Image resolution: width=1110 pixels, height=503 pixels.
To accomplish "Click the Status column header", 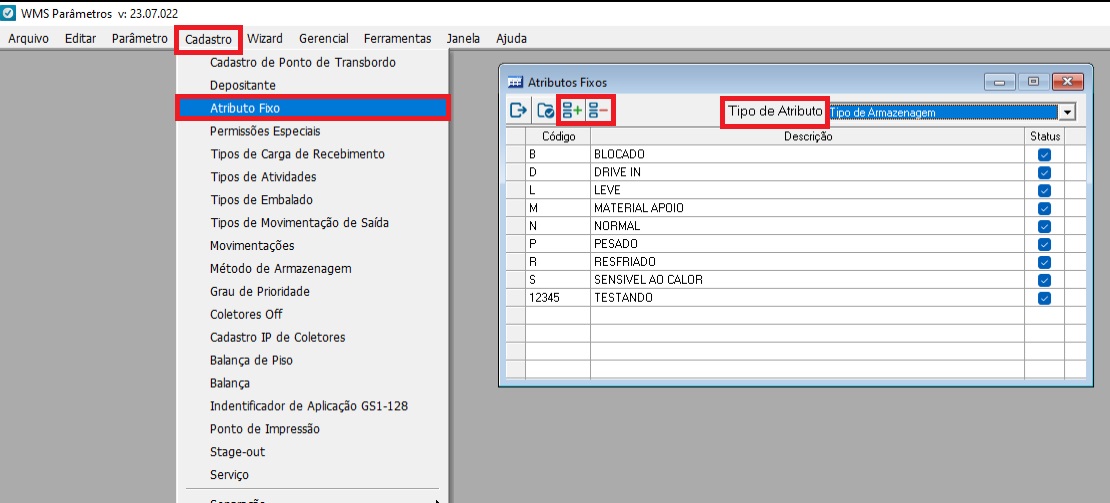I will (1045, 137).
